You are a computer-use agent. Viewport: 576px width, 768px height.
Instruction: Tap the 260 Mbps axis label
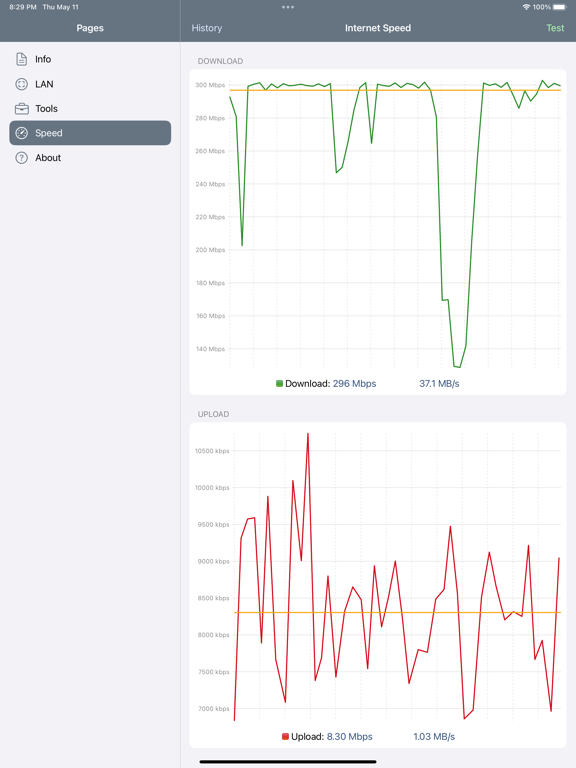coord(210,151)
